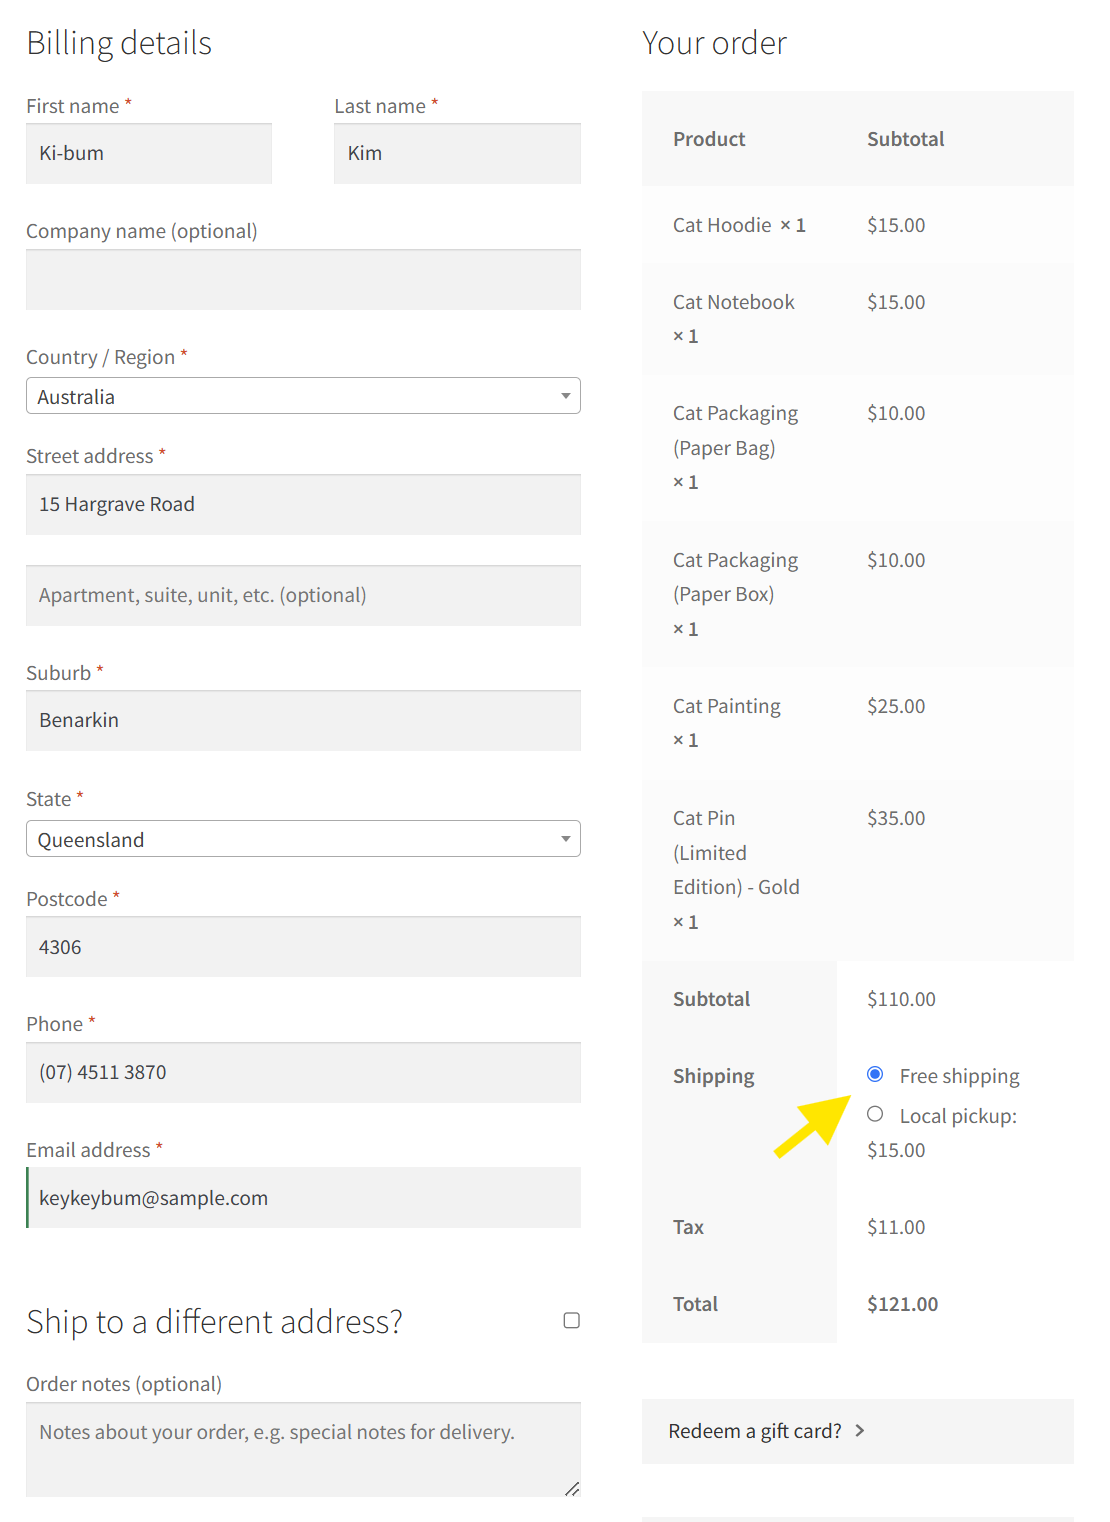
Task: Click the State dropdown arrow icon
Action: point(565,839)
